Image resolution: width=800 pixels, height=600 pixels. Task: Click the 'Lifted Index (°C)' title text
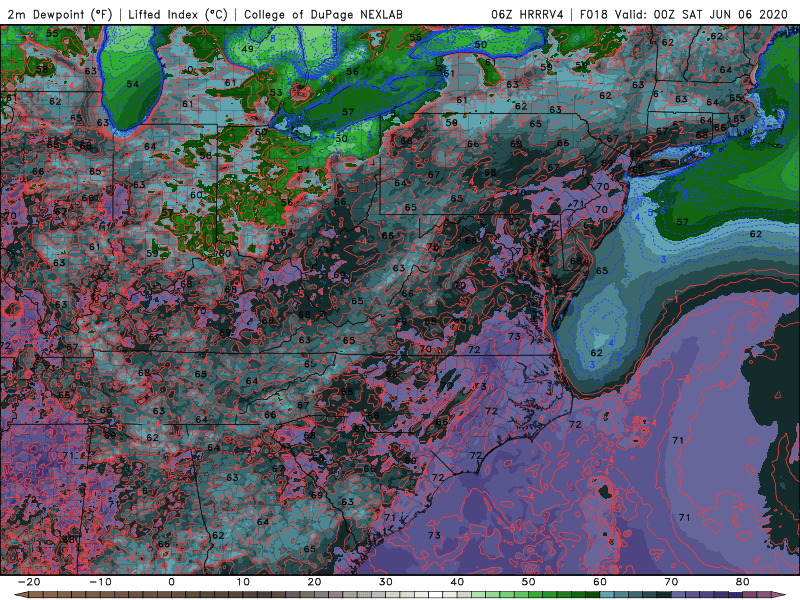click(178, 14)
